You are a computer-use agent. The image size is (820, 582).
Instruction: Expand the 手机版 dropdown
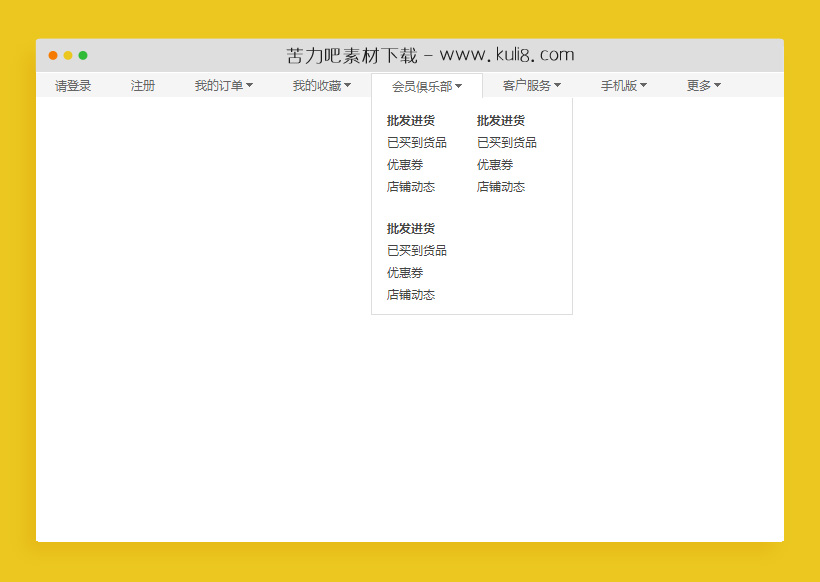click(623, 85)
